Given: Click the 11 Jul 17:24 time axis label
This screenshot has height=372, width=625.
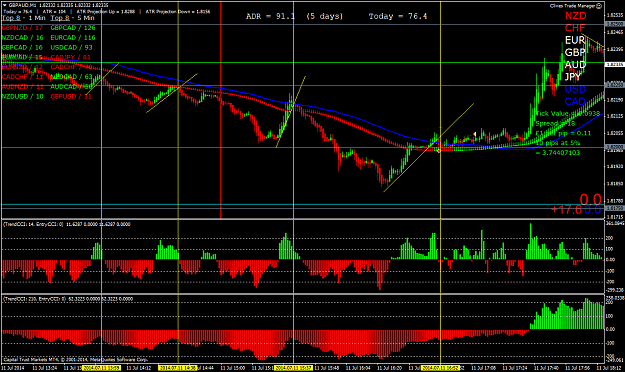Looking at the screenshot, I should [x=515, y=368].
